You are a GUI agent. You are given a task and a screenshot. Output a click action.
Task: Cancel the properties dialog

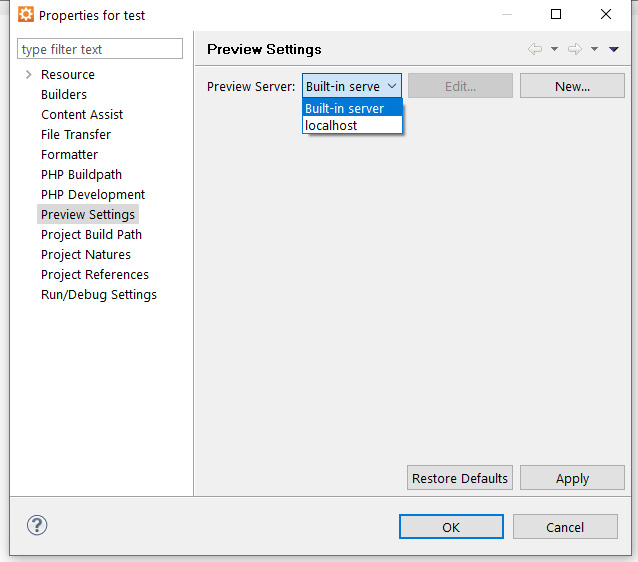coord(565,527)
